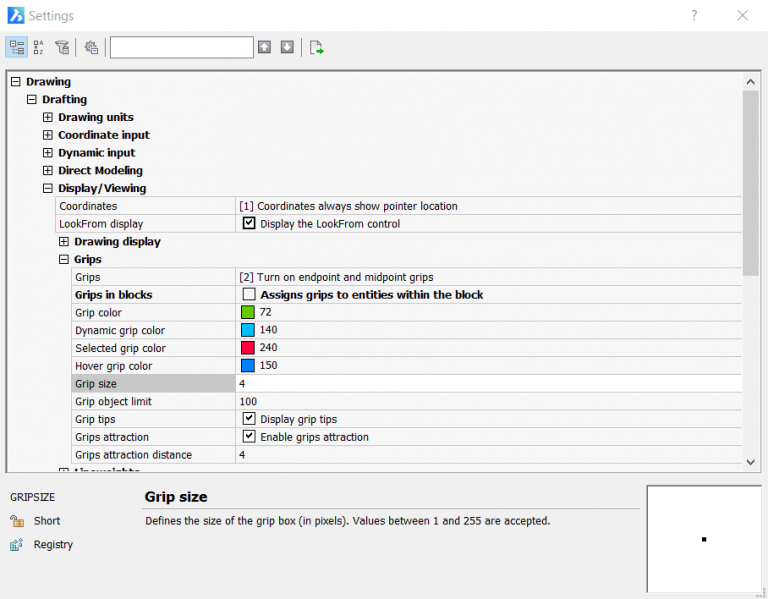Click the export settings icon
This screenshot has height=599, width=768.
click(x=316, y=48)
